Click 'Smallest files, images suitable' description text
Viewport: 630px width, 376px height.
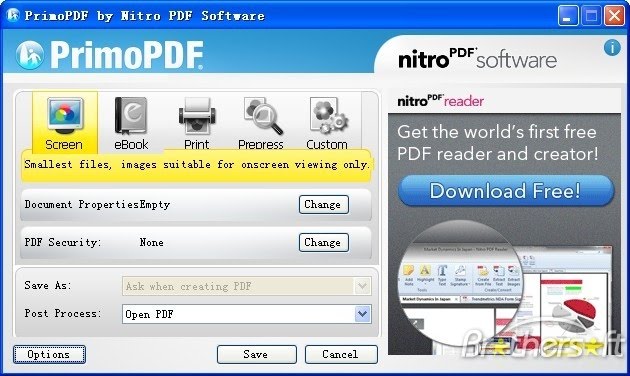pyautogui.click(x=196, y=165)
